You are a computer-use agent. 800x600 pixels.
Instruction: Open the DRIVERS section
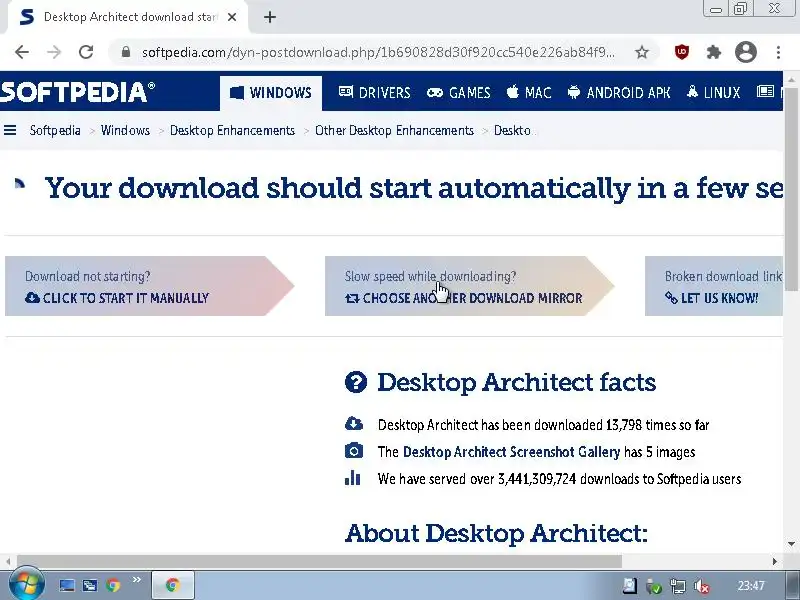(374, 92)
